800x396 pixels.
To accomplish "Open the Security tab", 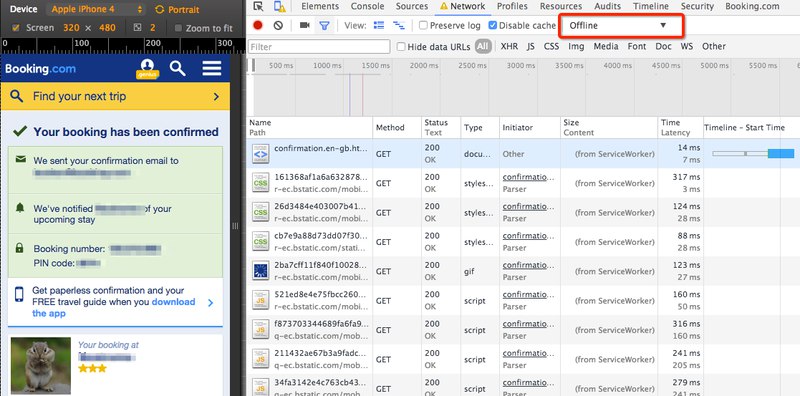I will pyautogui.click(x=697, y=7).
